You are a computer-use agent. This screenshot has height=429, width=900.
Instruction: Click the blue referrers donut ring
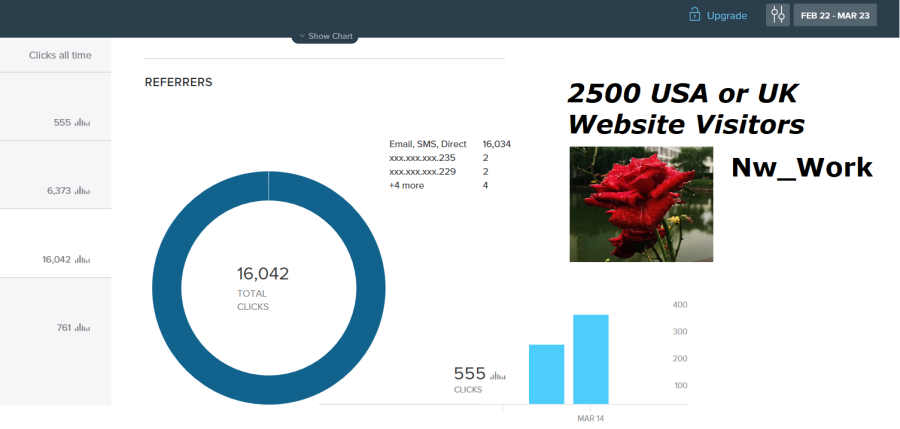pos(166,287)
